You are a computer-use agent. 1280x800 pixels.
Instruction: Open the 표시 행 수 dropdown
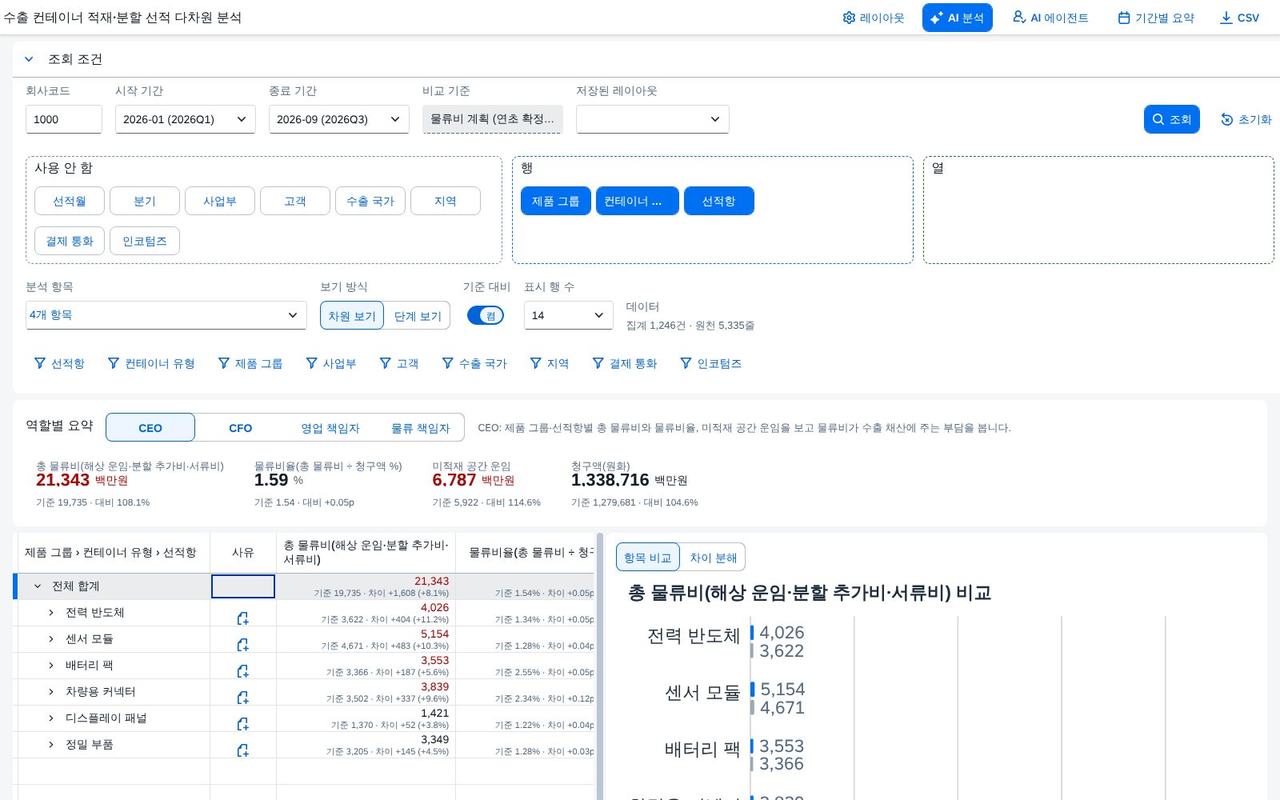569,315
